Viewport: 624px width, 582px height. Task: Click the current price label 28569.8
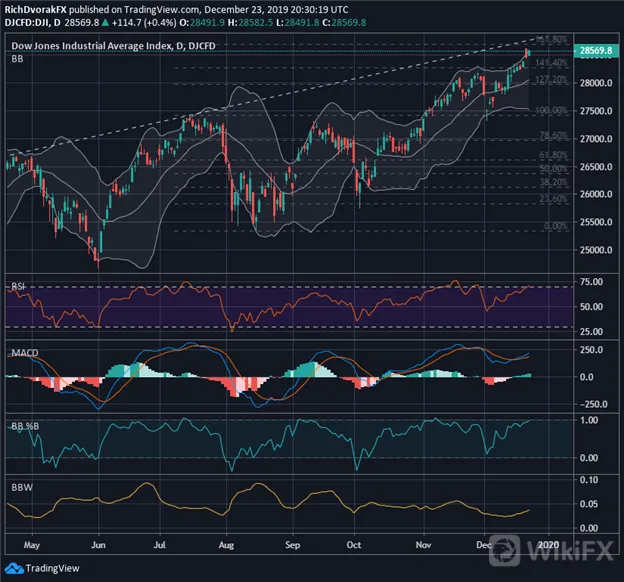point(596,51)
